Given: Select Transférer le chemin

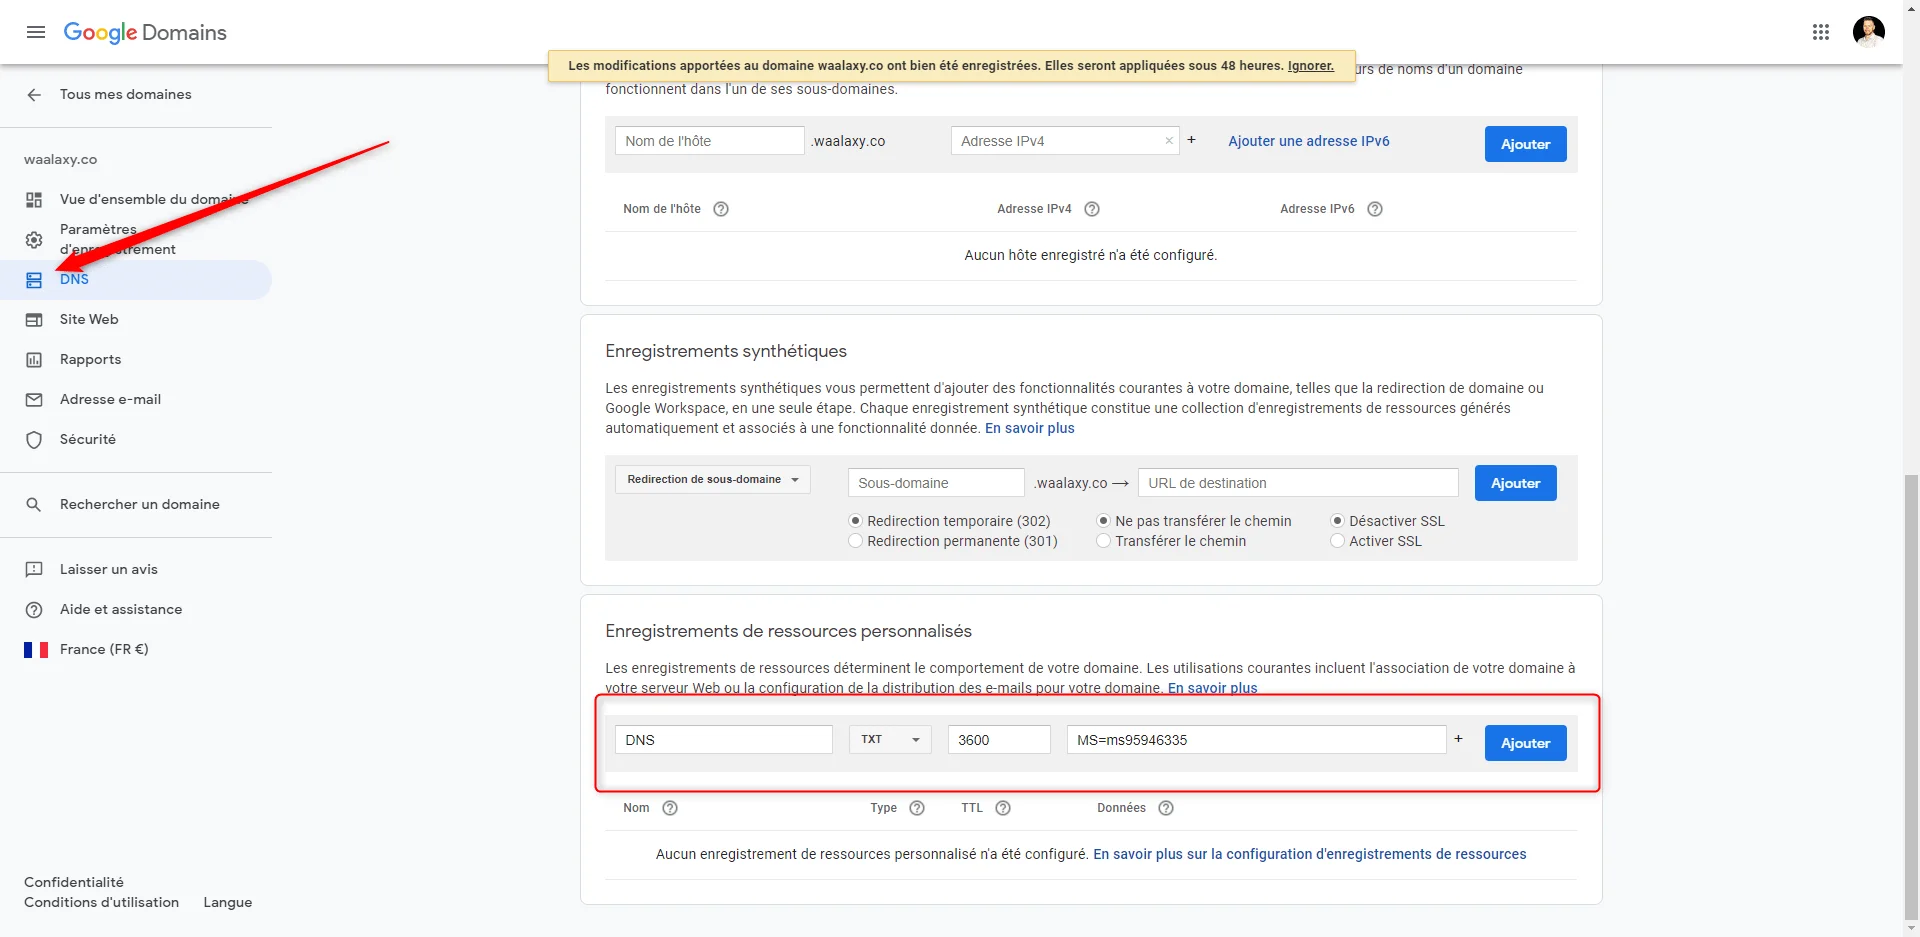Looking at the screenshot, I should tap(1103, 541).
